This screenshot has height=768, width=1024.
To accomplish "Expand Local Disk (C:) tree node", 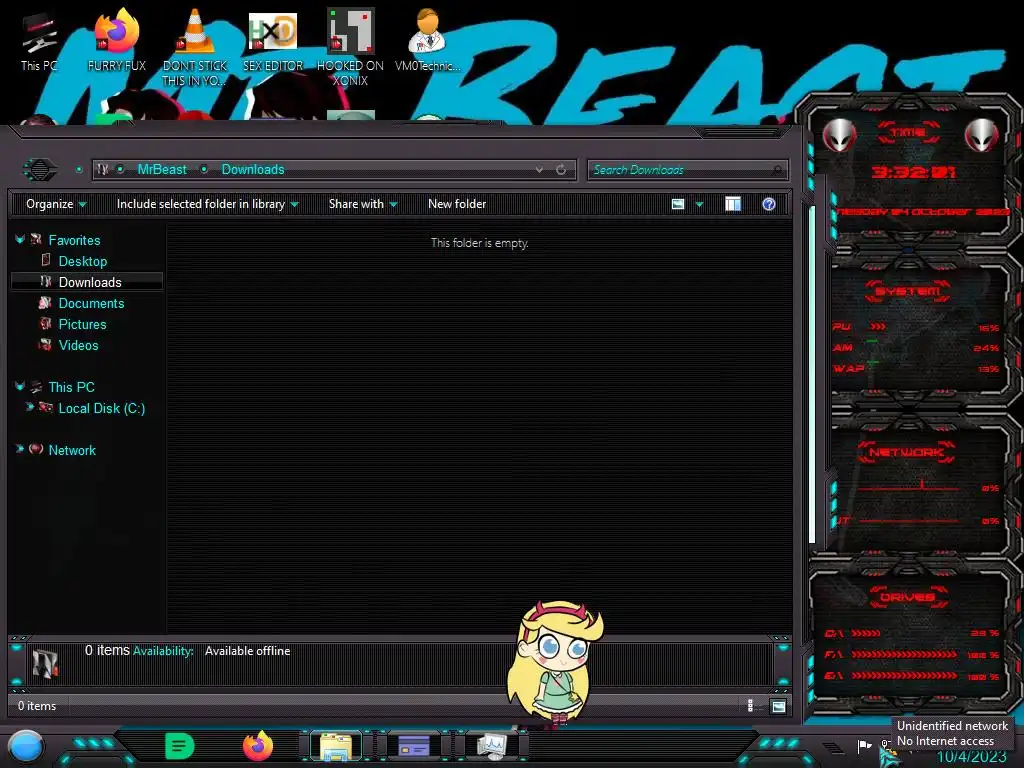I will pos(29,407).
